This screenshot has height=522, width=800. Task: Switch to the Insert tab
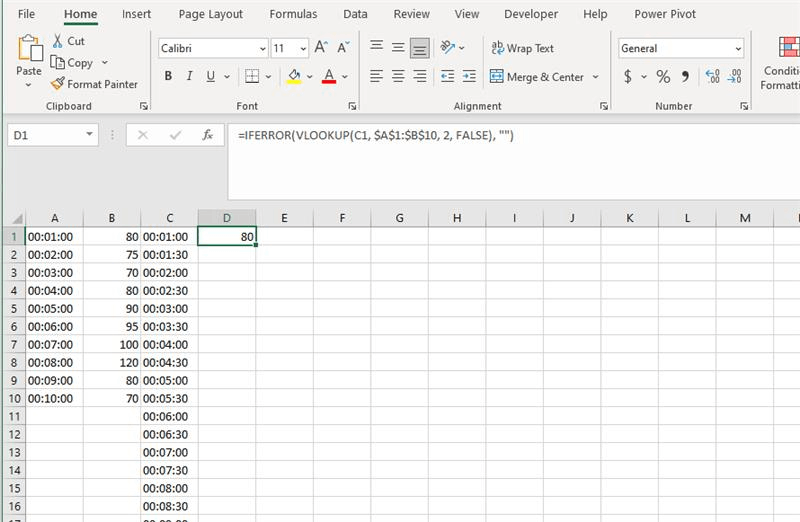[136, 14]
